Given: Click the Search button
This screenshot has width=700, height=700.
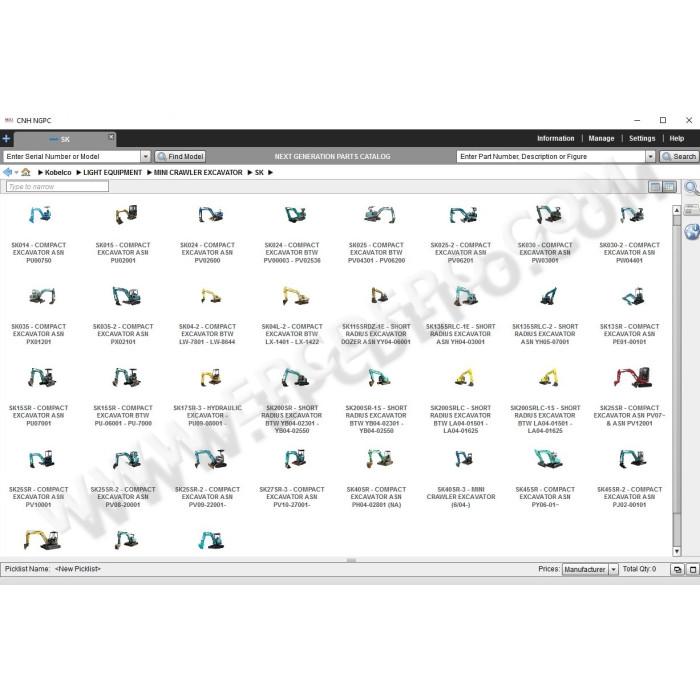Looking at the screenshot, I should [x=679, y=156].
